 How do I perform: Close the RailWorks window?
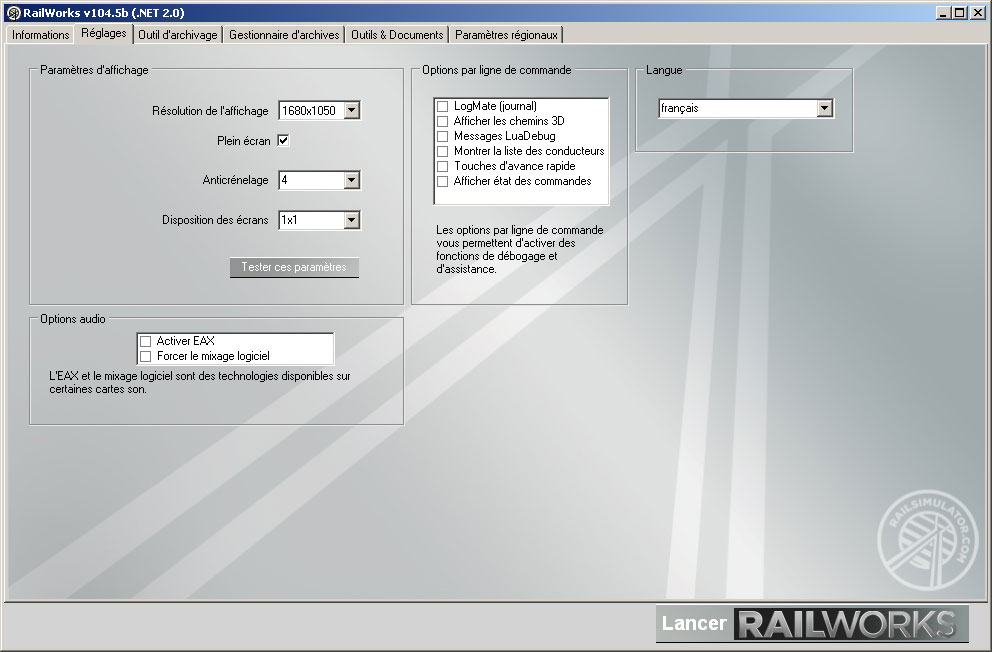pos(977,13)
